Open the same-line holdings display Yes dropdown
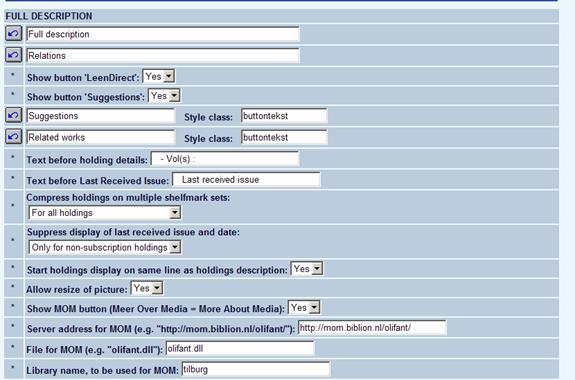Image resolution: width=575 pixels, height=380 pixels. tap(307, 269)
